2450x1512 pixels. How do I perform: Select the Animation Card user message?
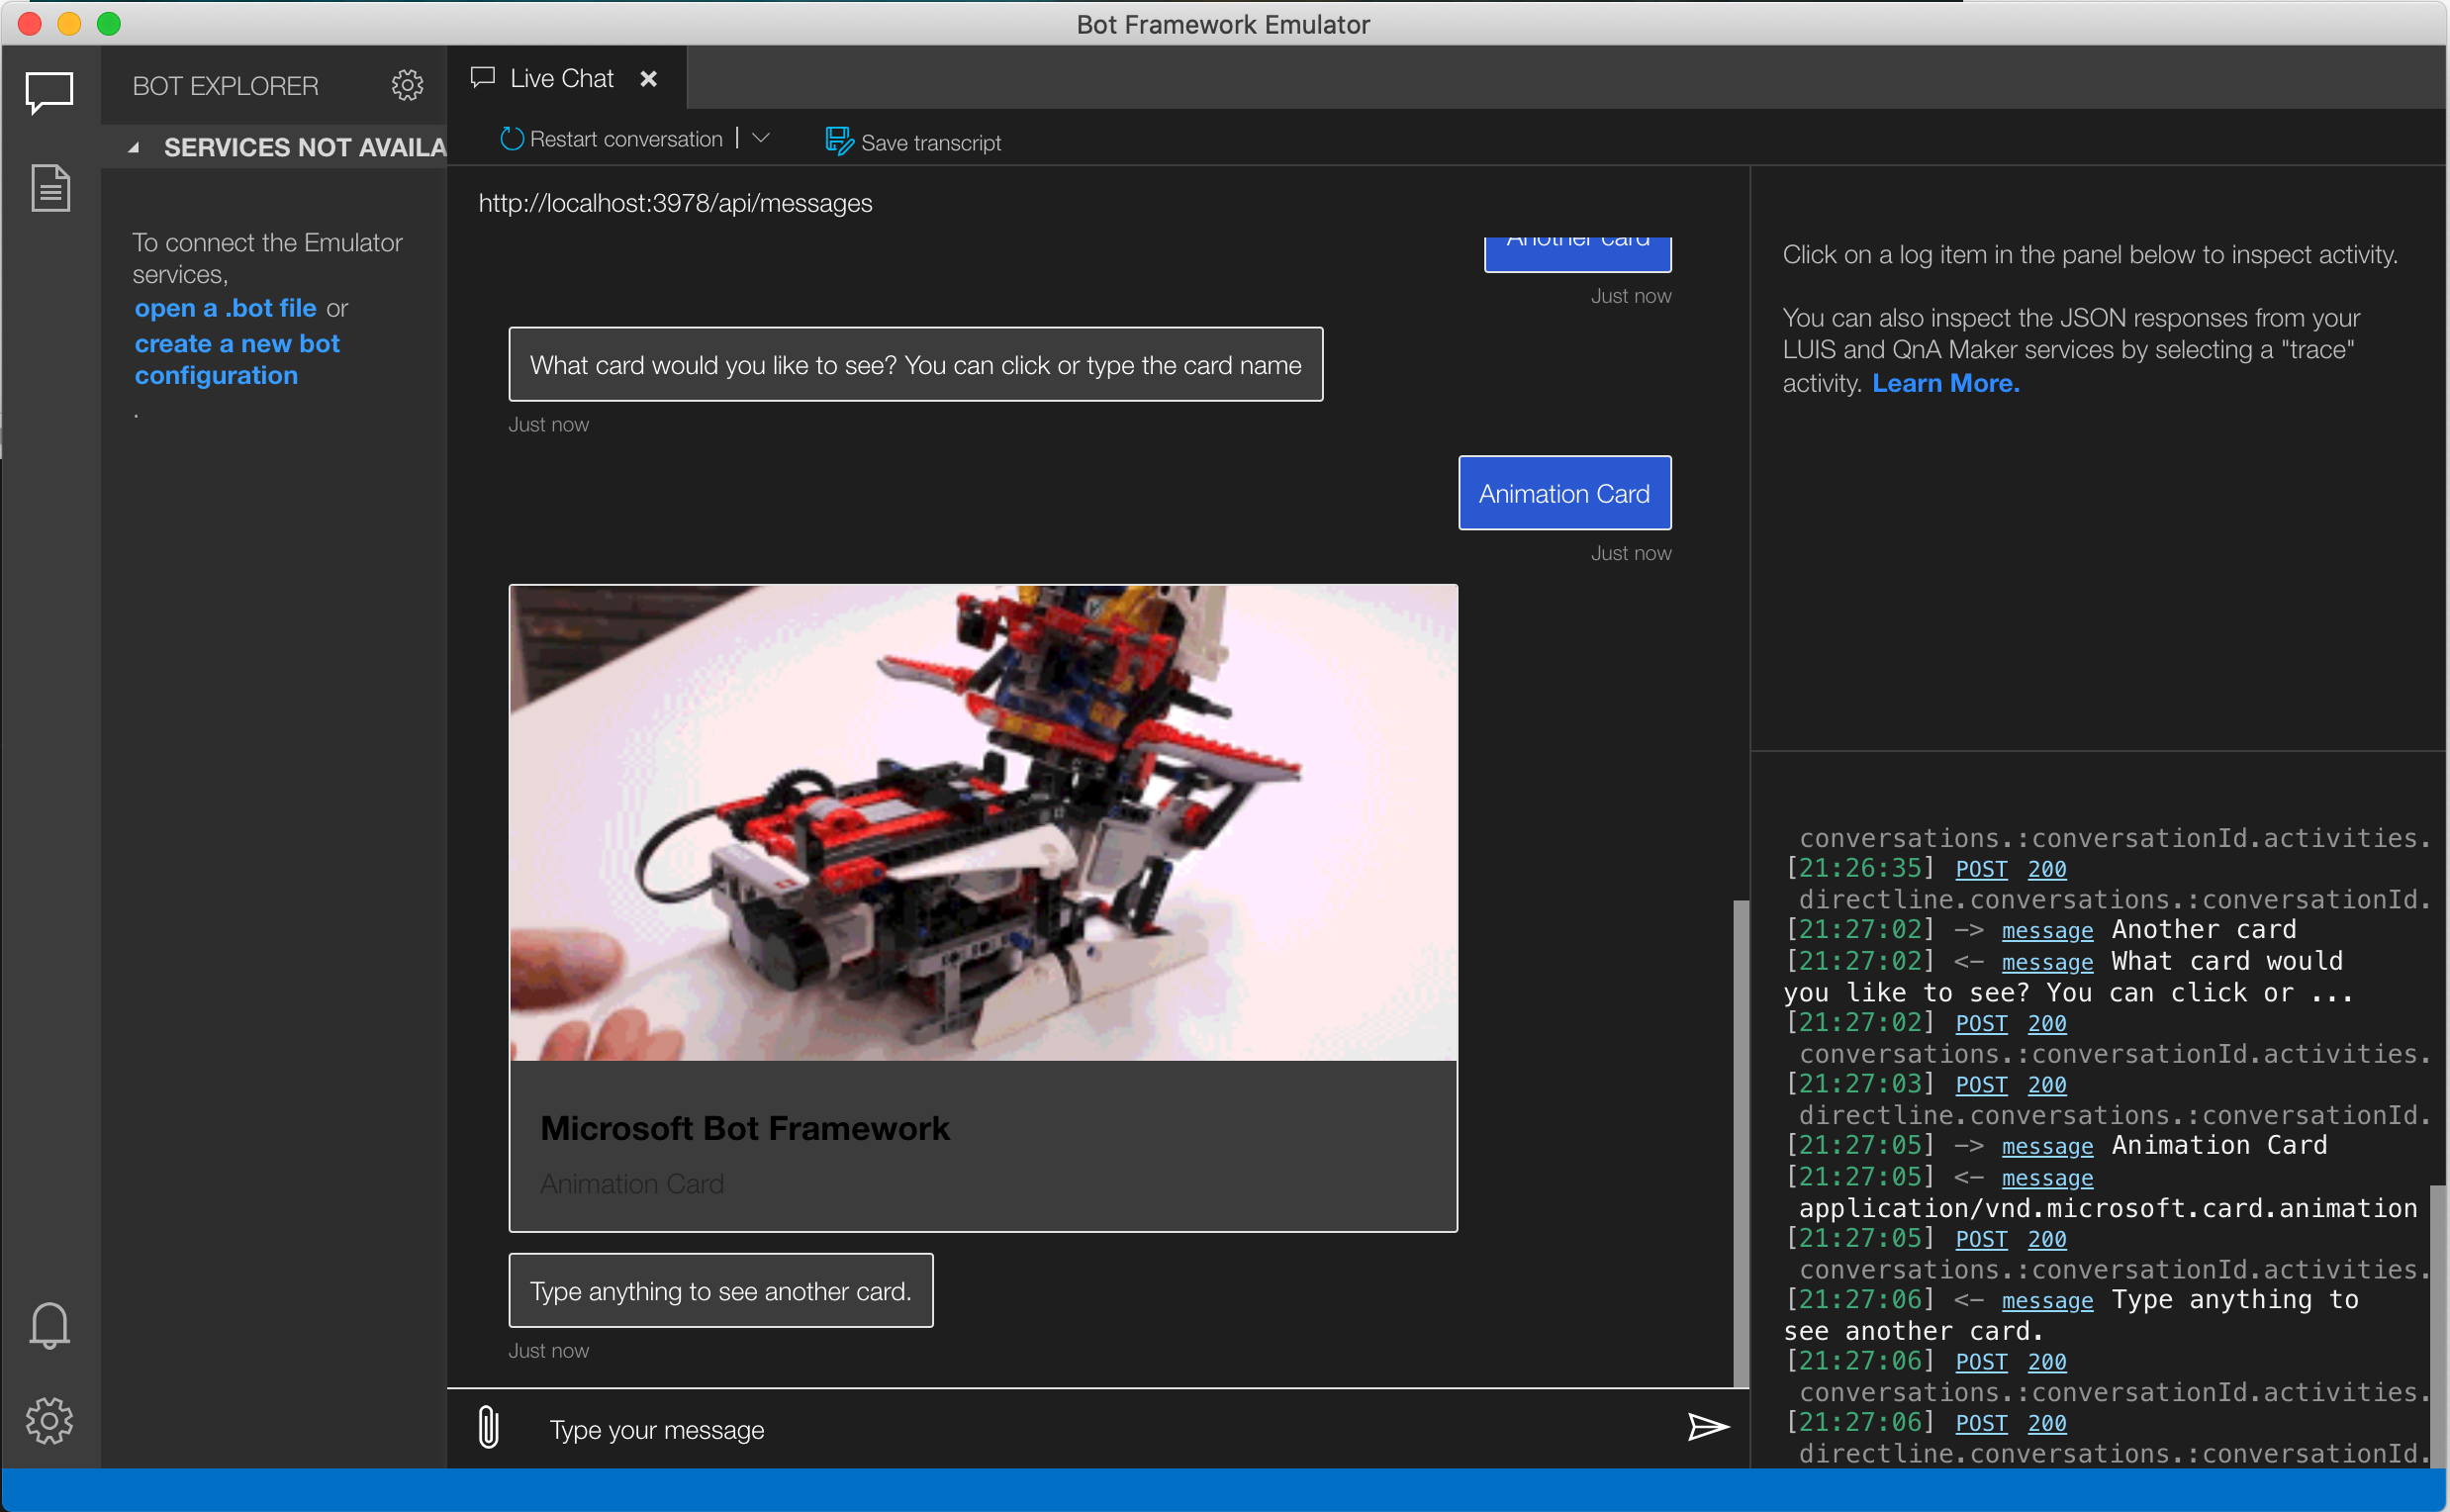tap(1565, 493)
